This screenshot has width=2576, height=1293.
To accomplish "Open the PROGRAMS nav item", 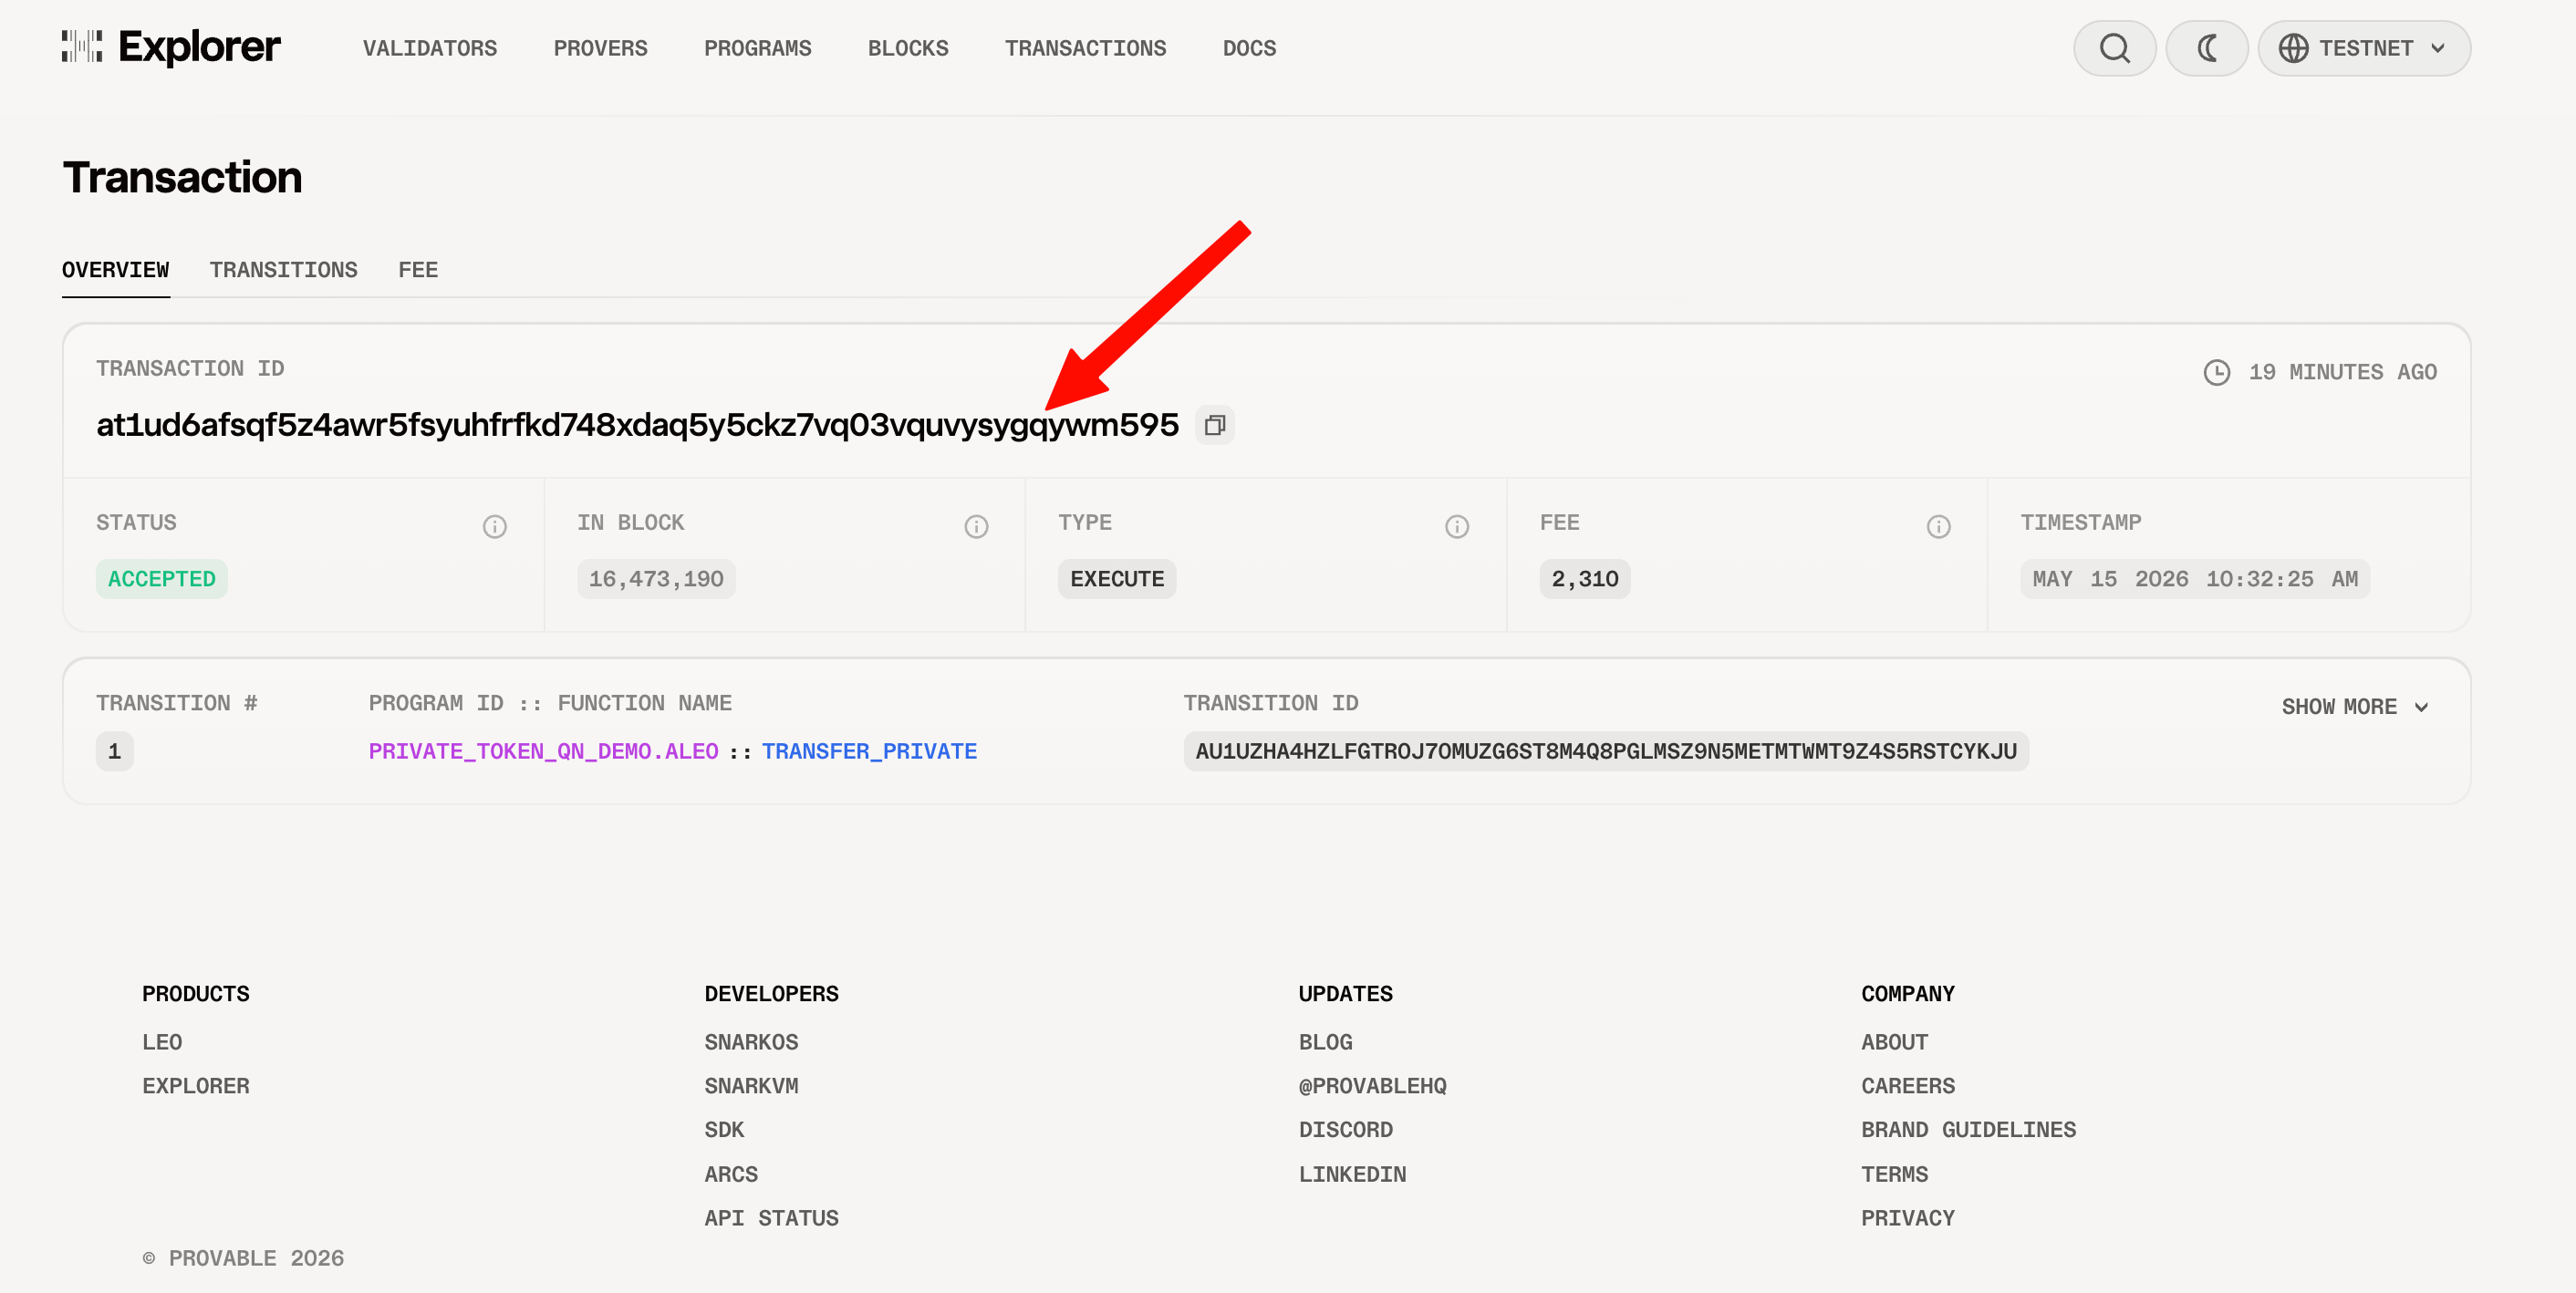I will [757, 48].
